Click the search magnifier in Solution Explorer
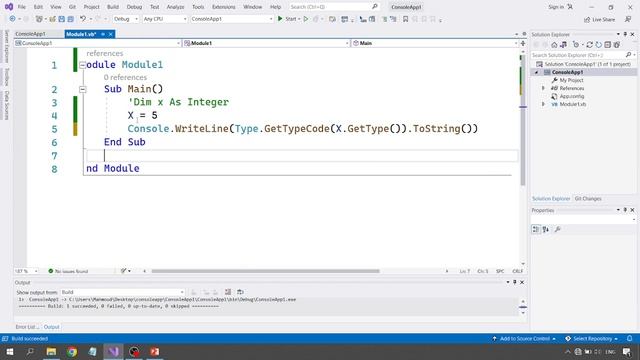This screenshot has width=640, height=360. point(628,55)
